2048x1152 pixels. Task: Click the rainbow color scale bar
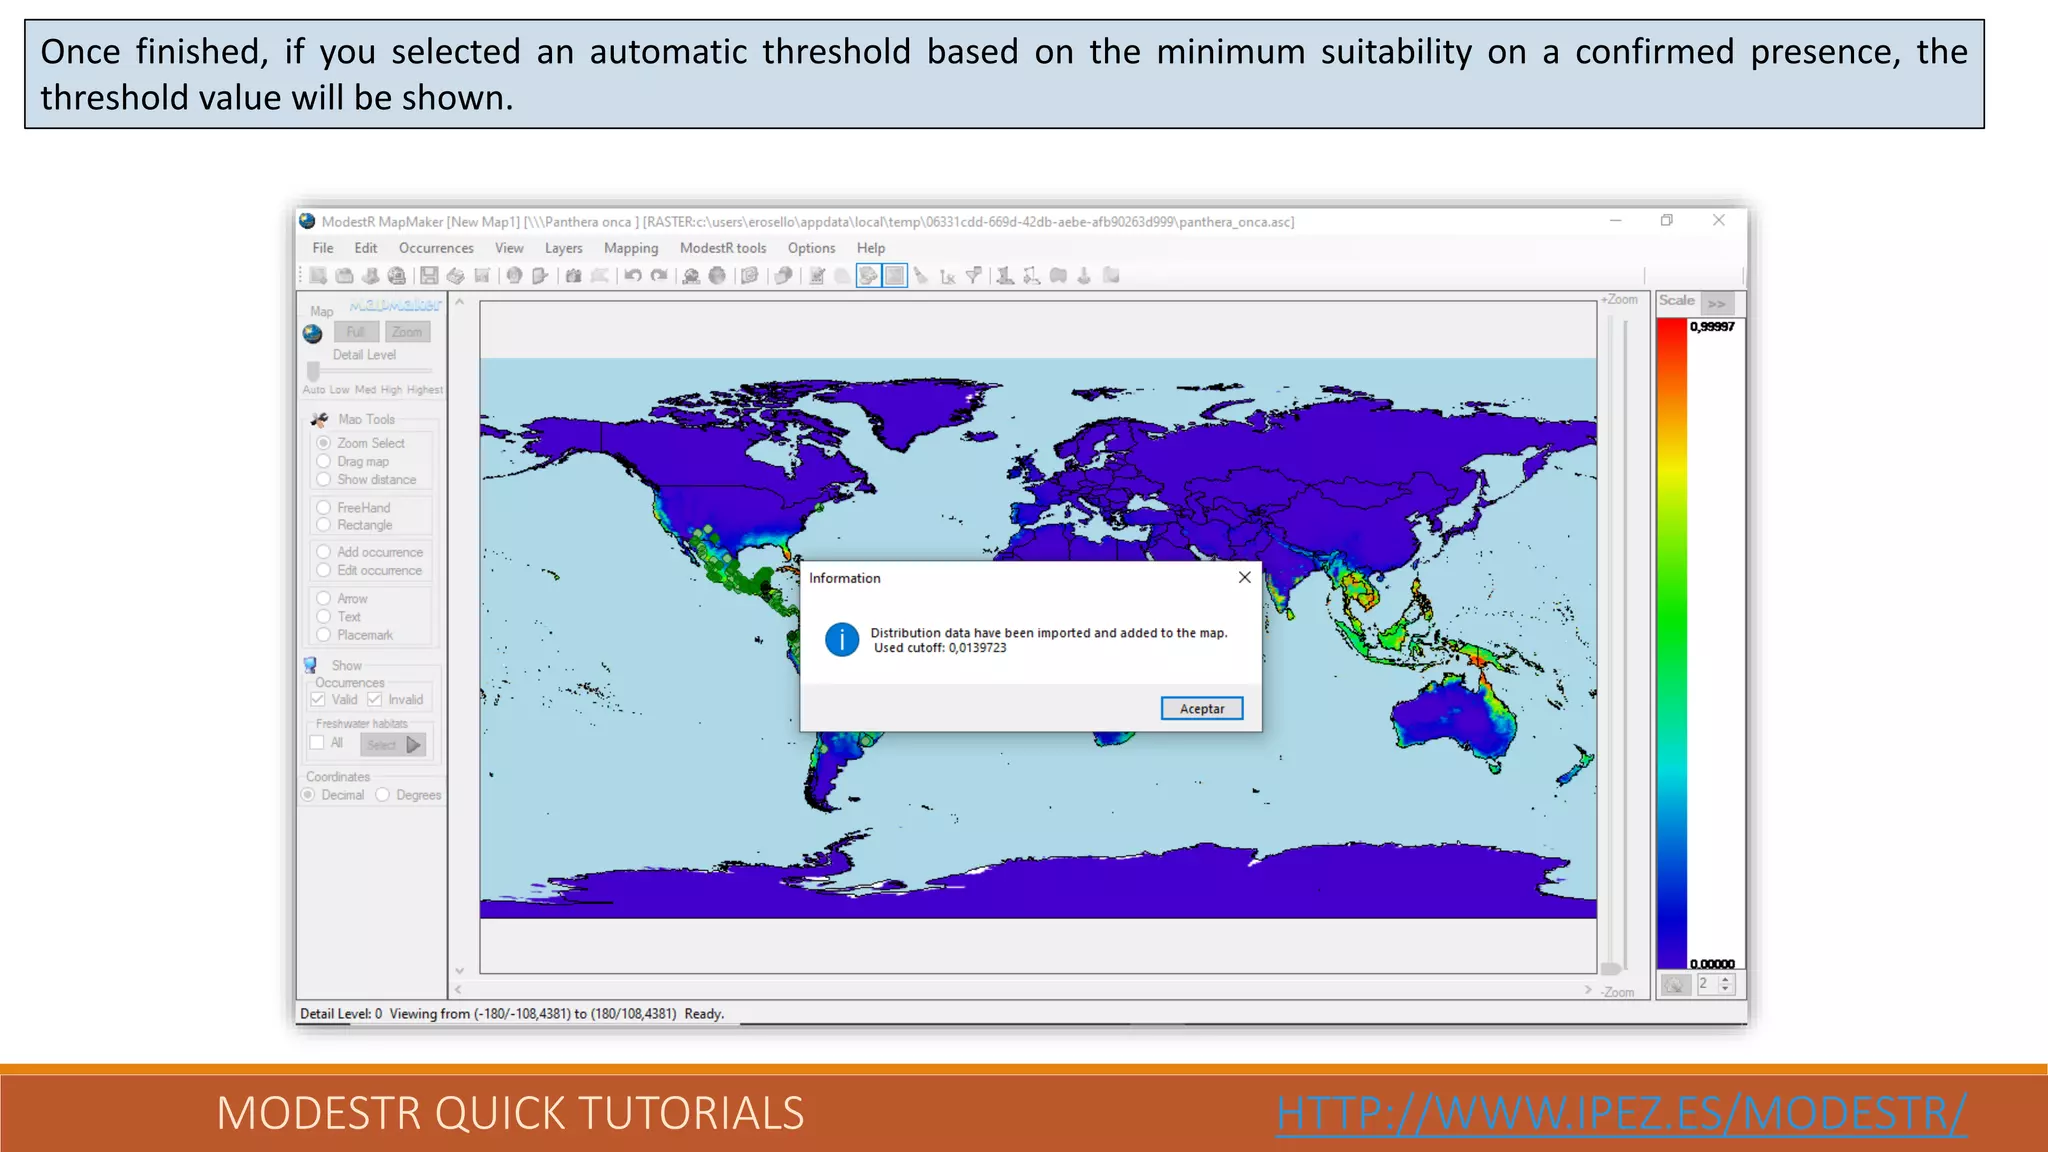pos(1672,643)
